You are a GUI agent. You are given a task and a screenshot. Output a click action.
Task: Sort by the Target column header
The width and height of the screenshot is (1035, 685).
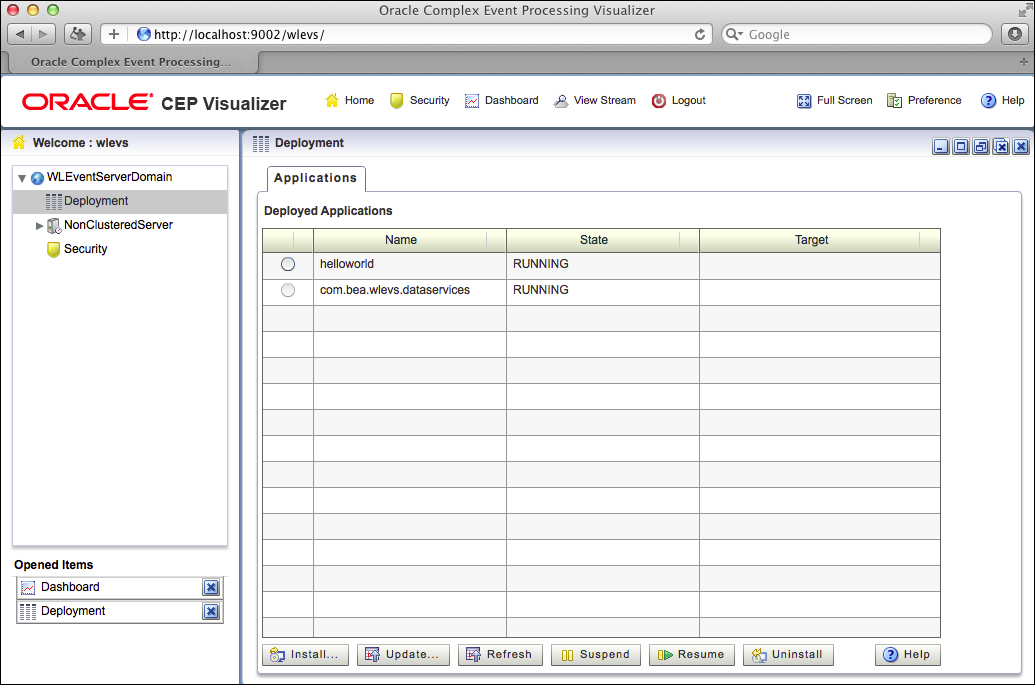819,240
